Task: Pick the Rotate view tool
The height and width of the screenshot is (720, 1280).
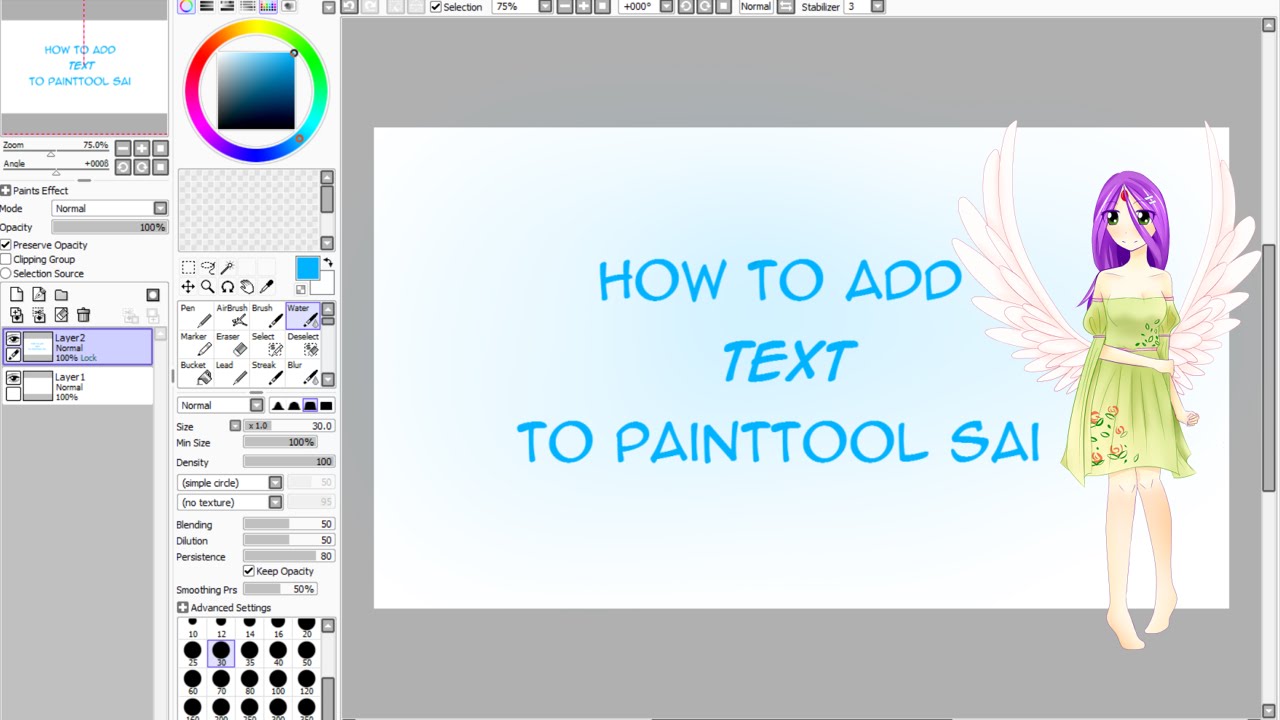Action: coord(227,287)
